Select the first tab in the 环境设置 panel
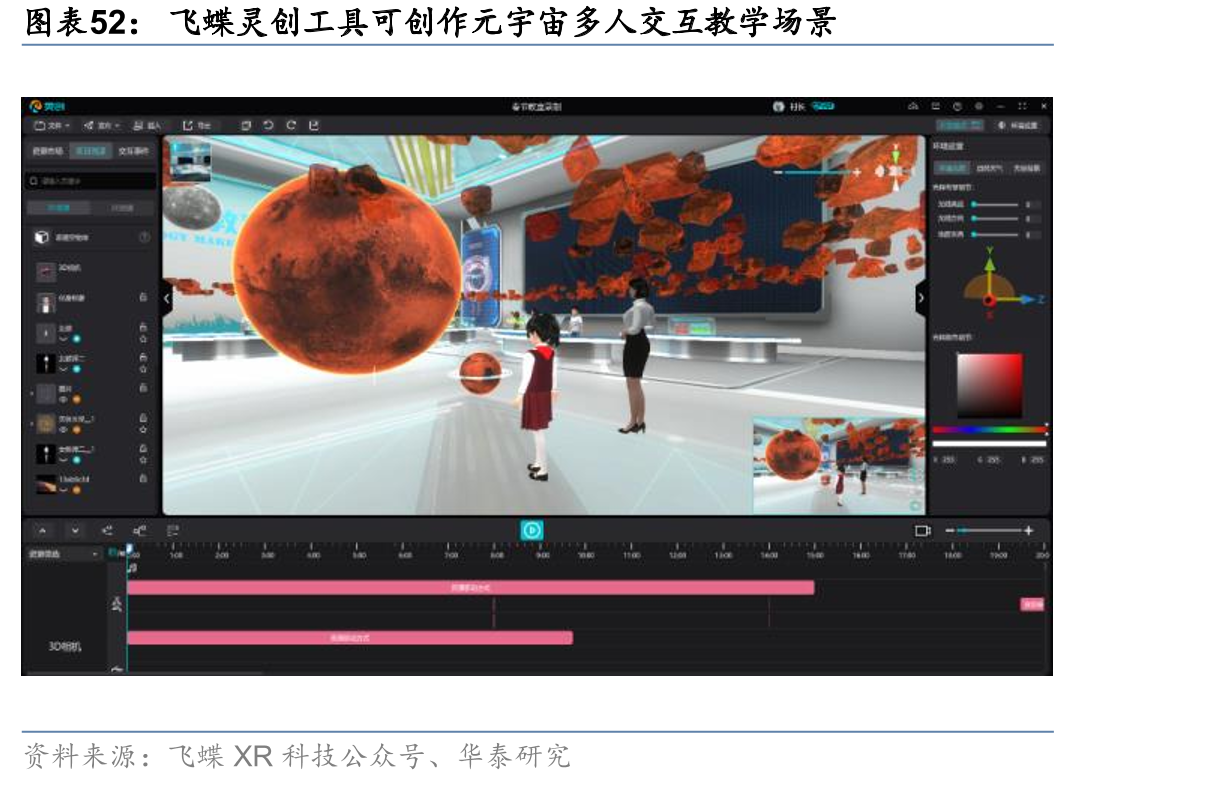This screenshot has height=786, width=1206. click(950, 168)
